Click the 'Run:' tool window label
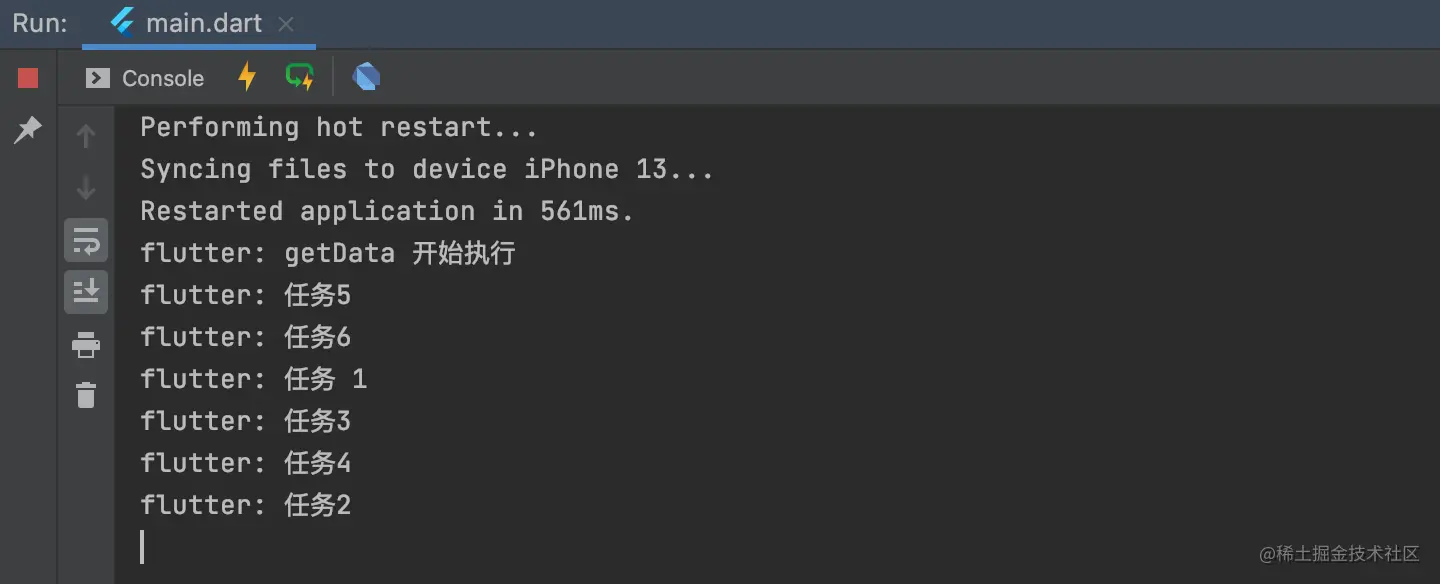Viewport: 1440px width, 584px height. click(x=40, y=24)
